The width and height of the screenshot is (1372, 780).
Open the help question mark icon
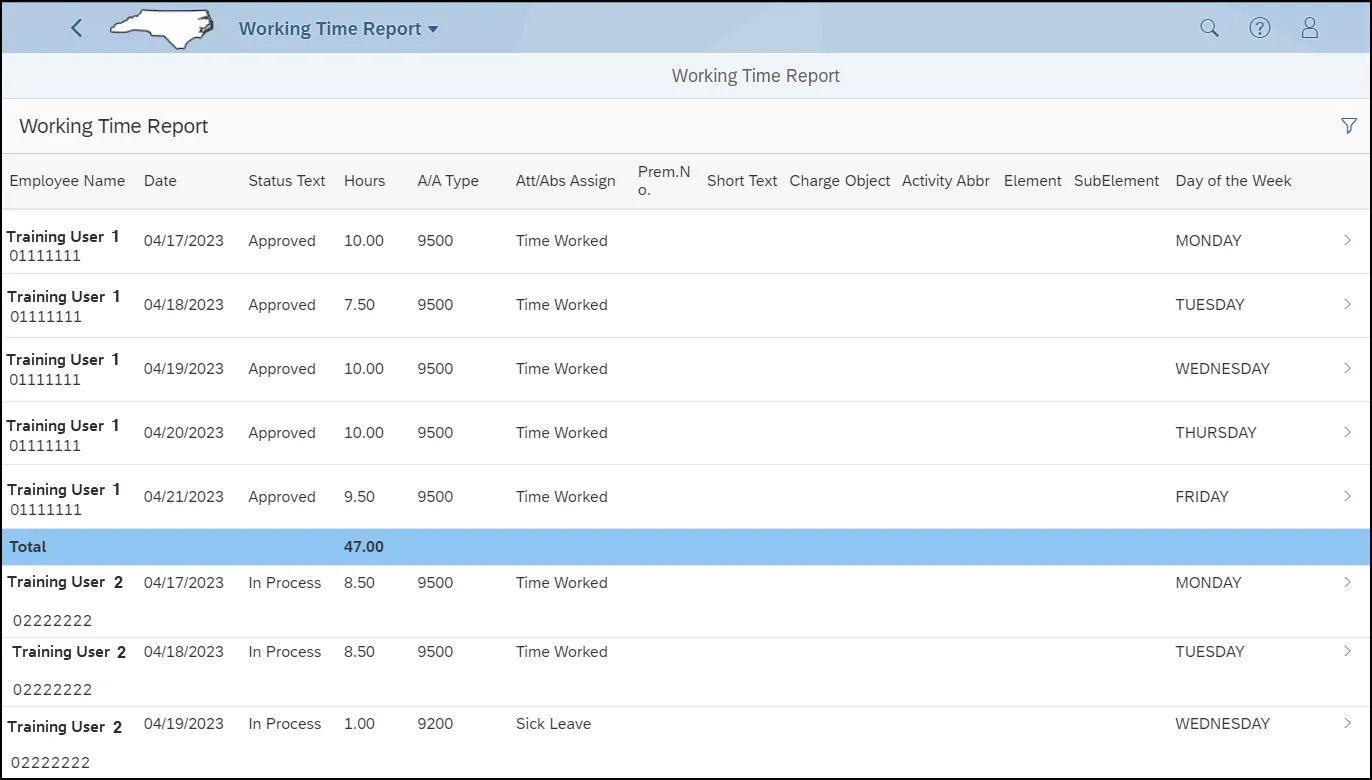(1259, 28)
